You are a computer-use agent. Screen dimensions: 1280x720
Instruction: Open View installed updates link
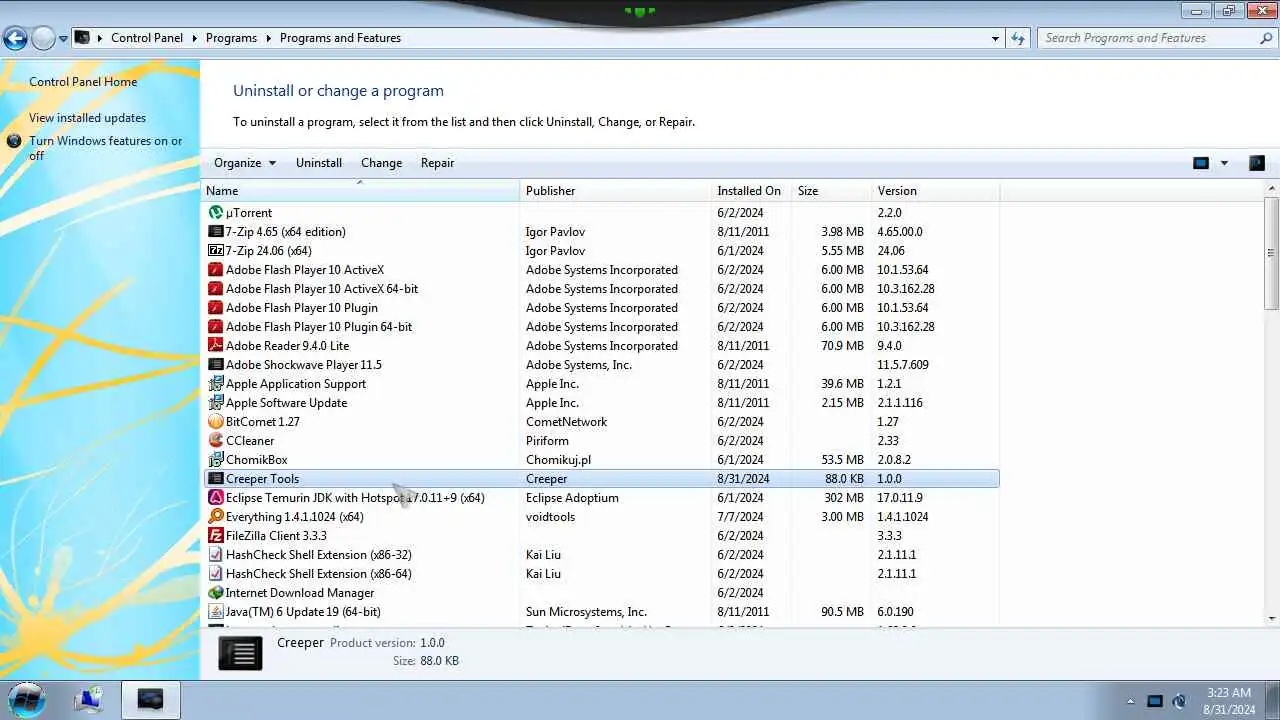click(x=87, y=118)
